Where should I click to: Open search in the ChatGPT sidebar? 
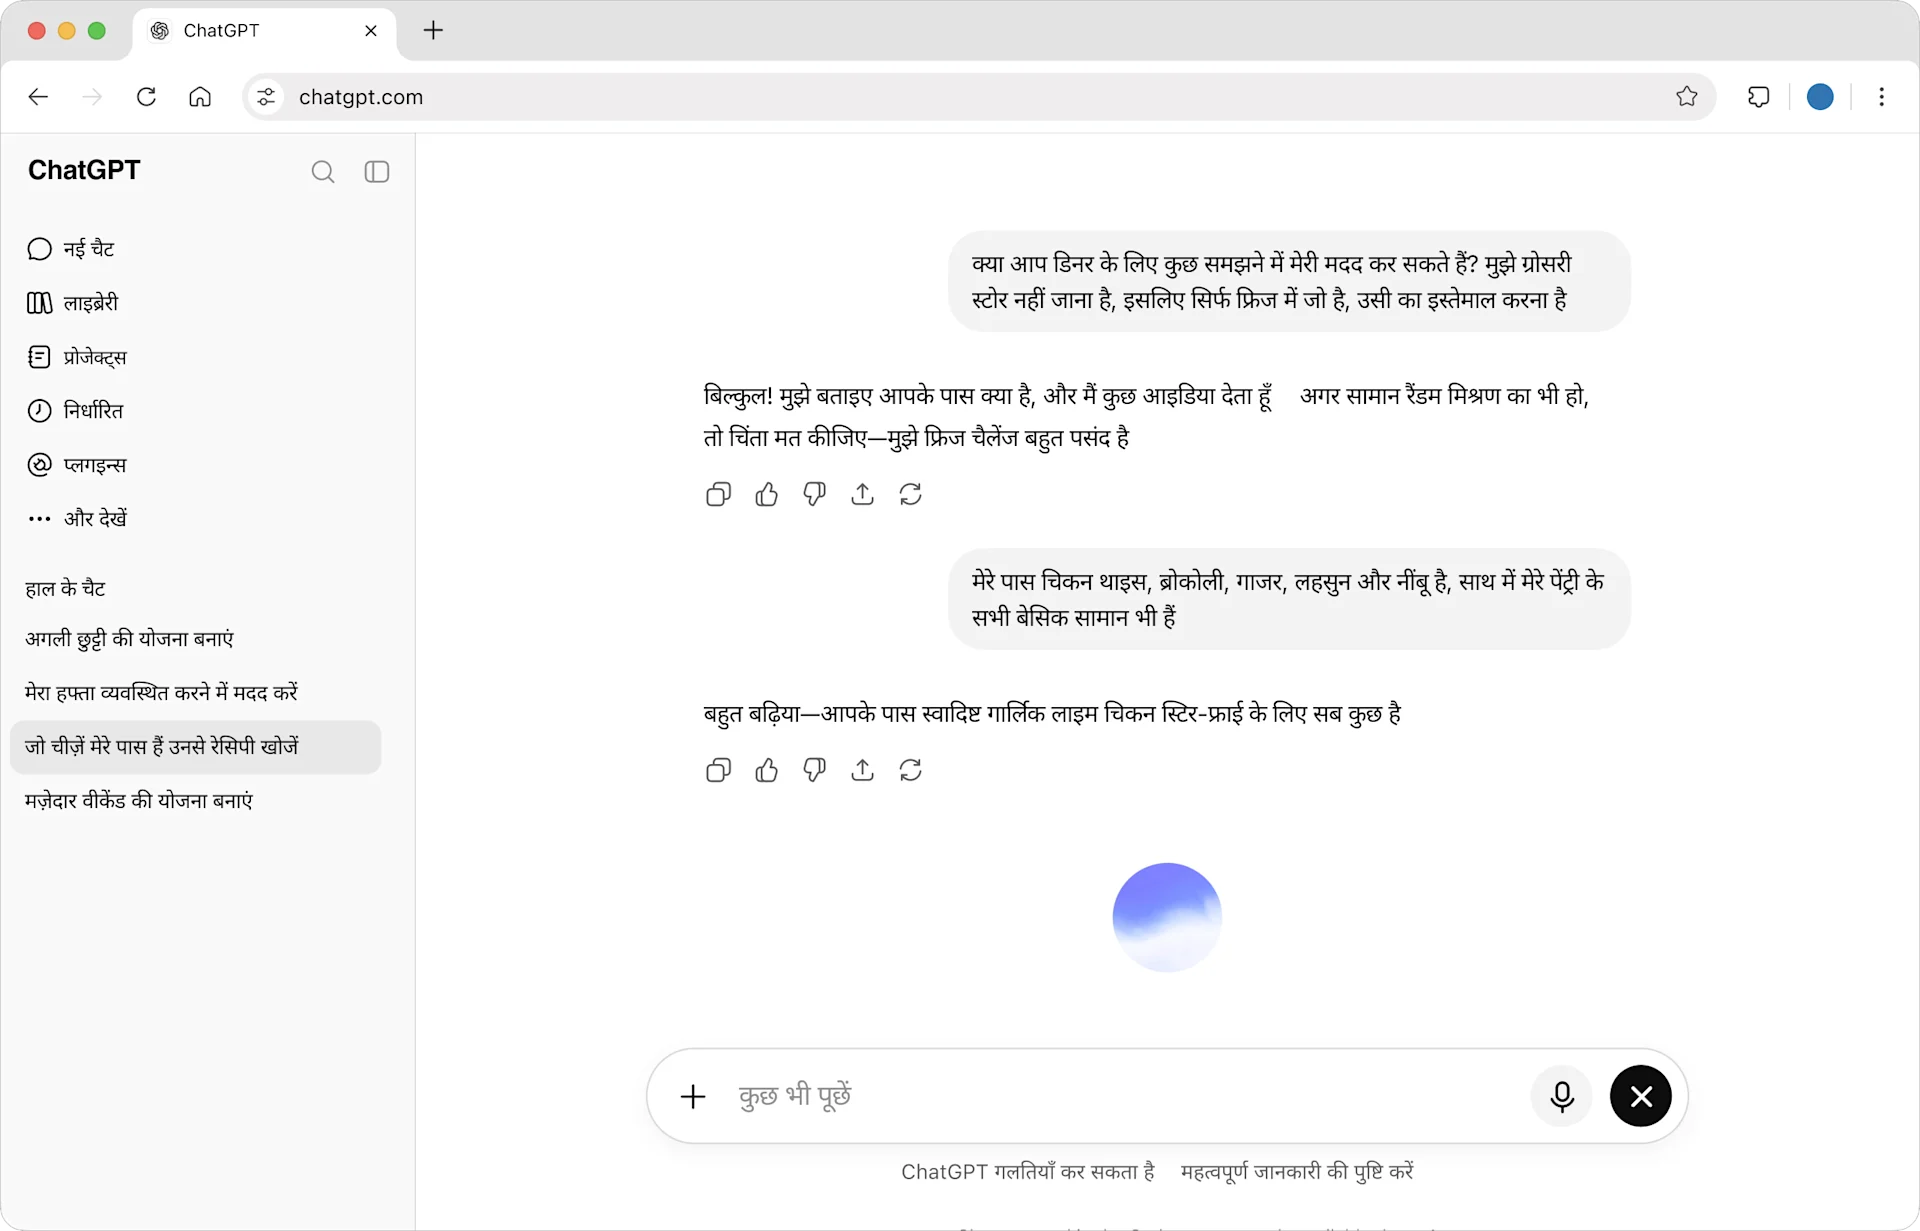coord(322,172)
